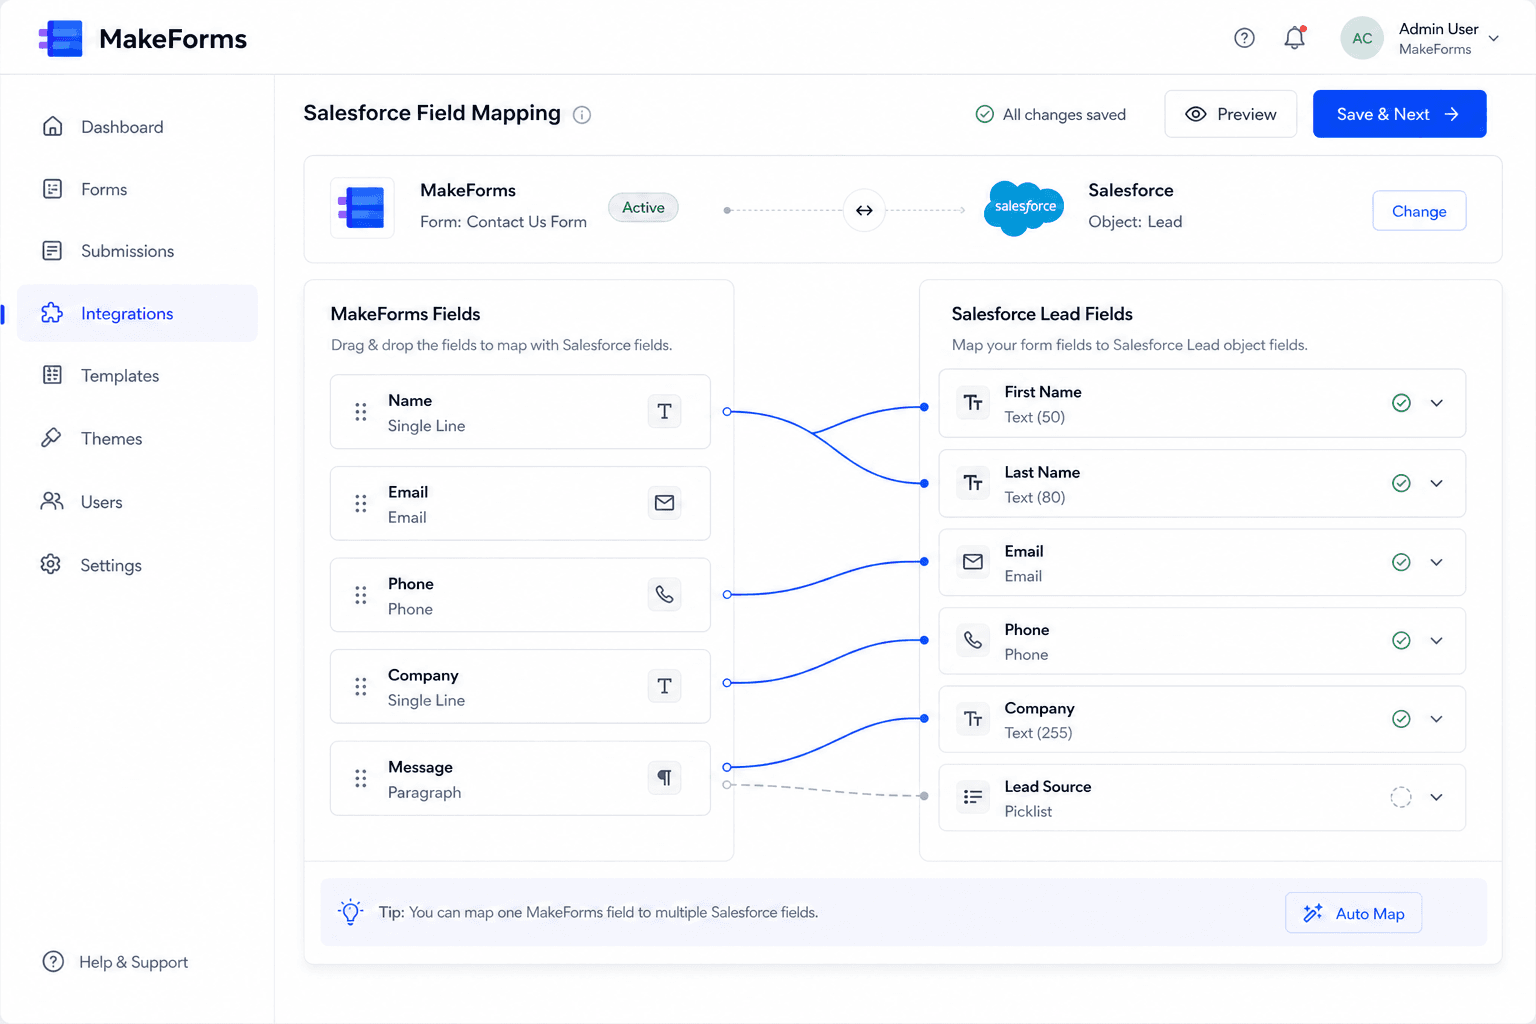The width and height of the screenshot is (1536, 1024).
Task: Open the notifications bell
Action: (1294, 38)
